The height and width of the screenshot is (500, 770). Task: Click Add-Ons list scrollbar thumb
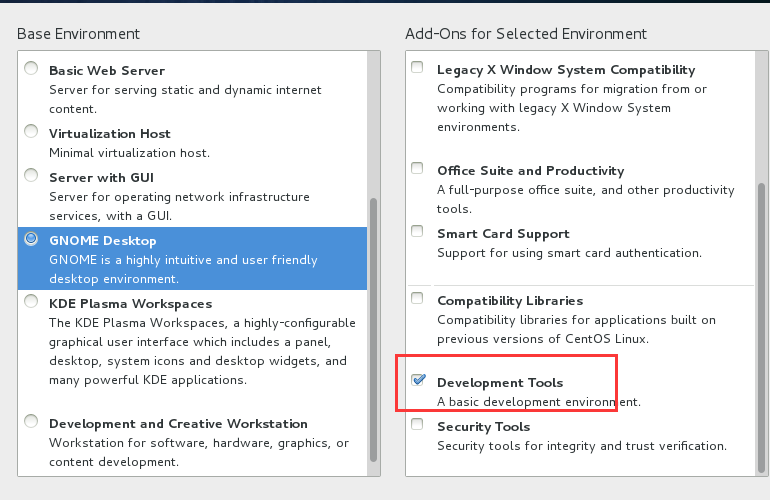click(x=762, y=328)
